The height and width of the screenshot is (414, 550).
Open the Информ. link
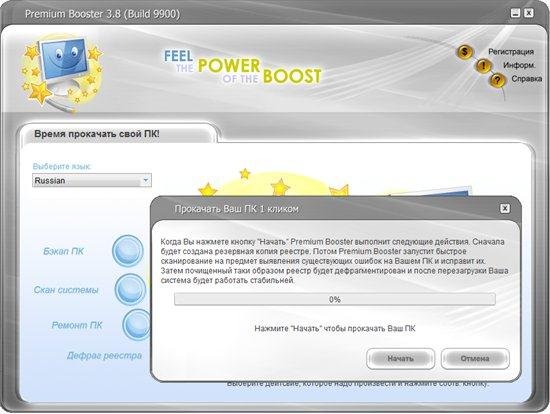(519, 65)
